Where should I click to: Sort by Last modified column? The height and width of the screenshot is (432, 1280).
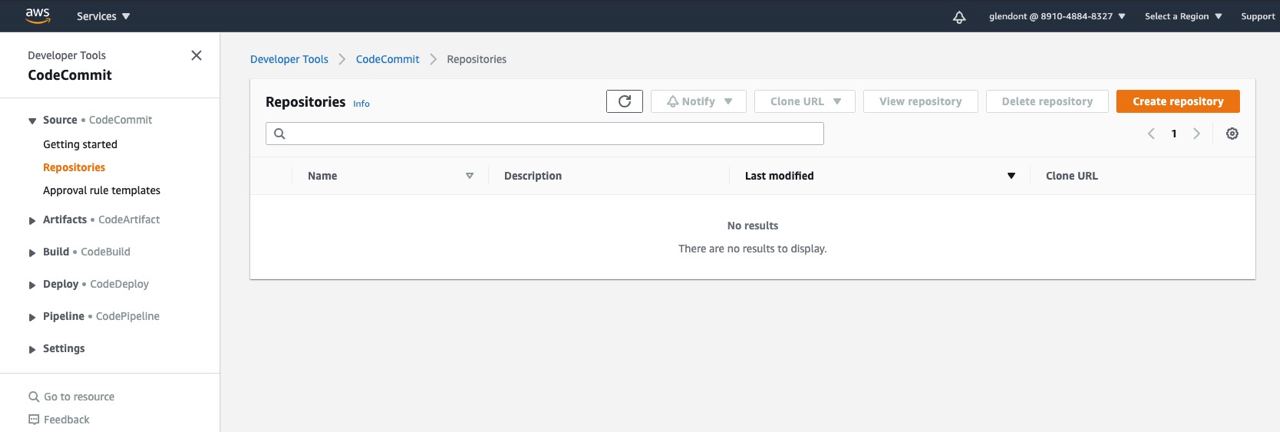pyautogui.click(x=1011, y=176)
